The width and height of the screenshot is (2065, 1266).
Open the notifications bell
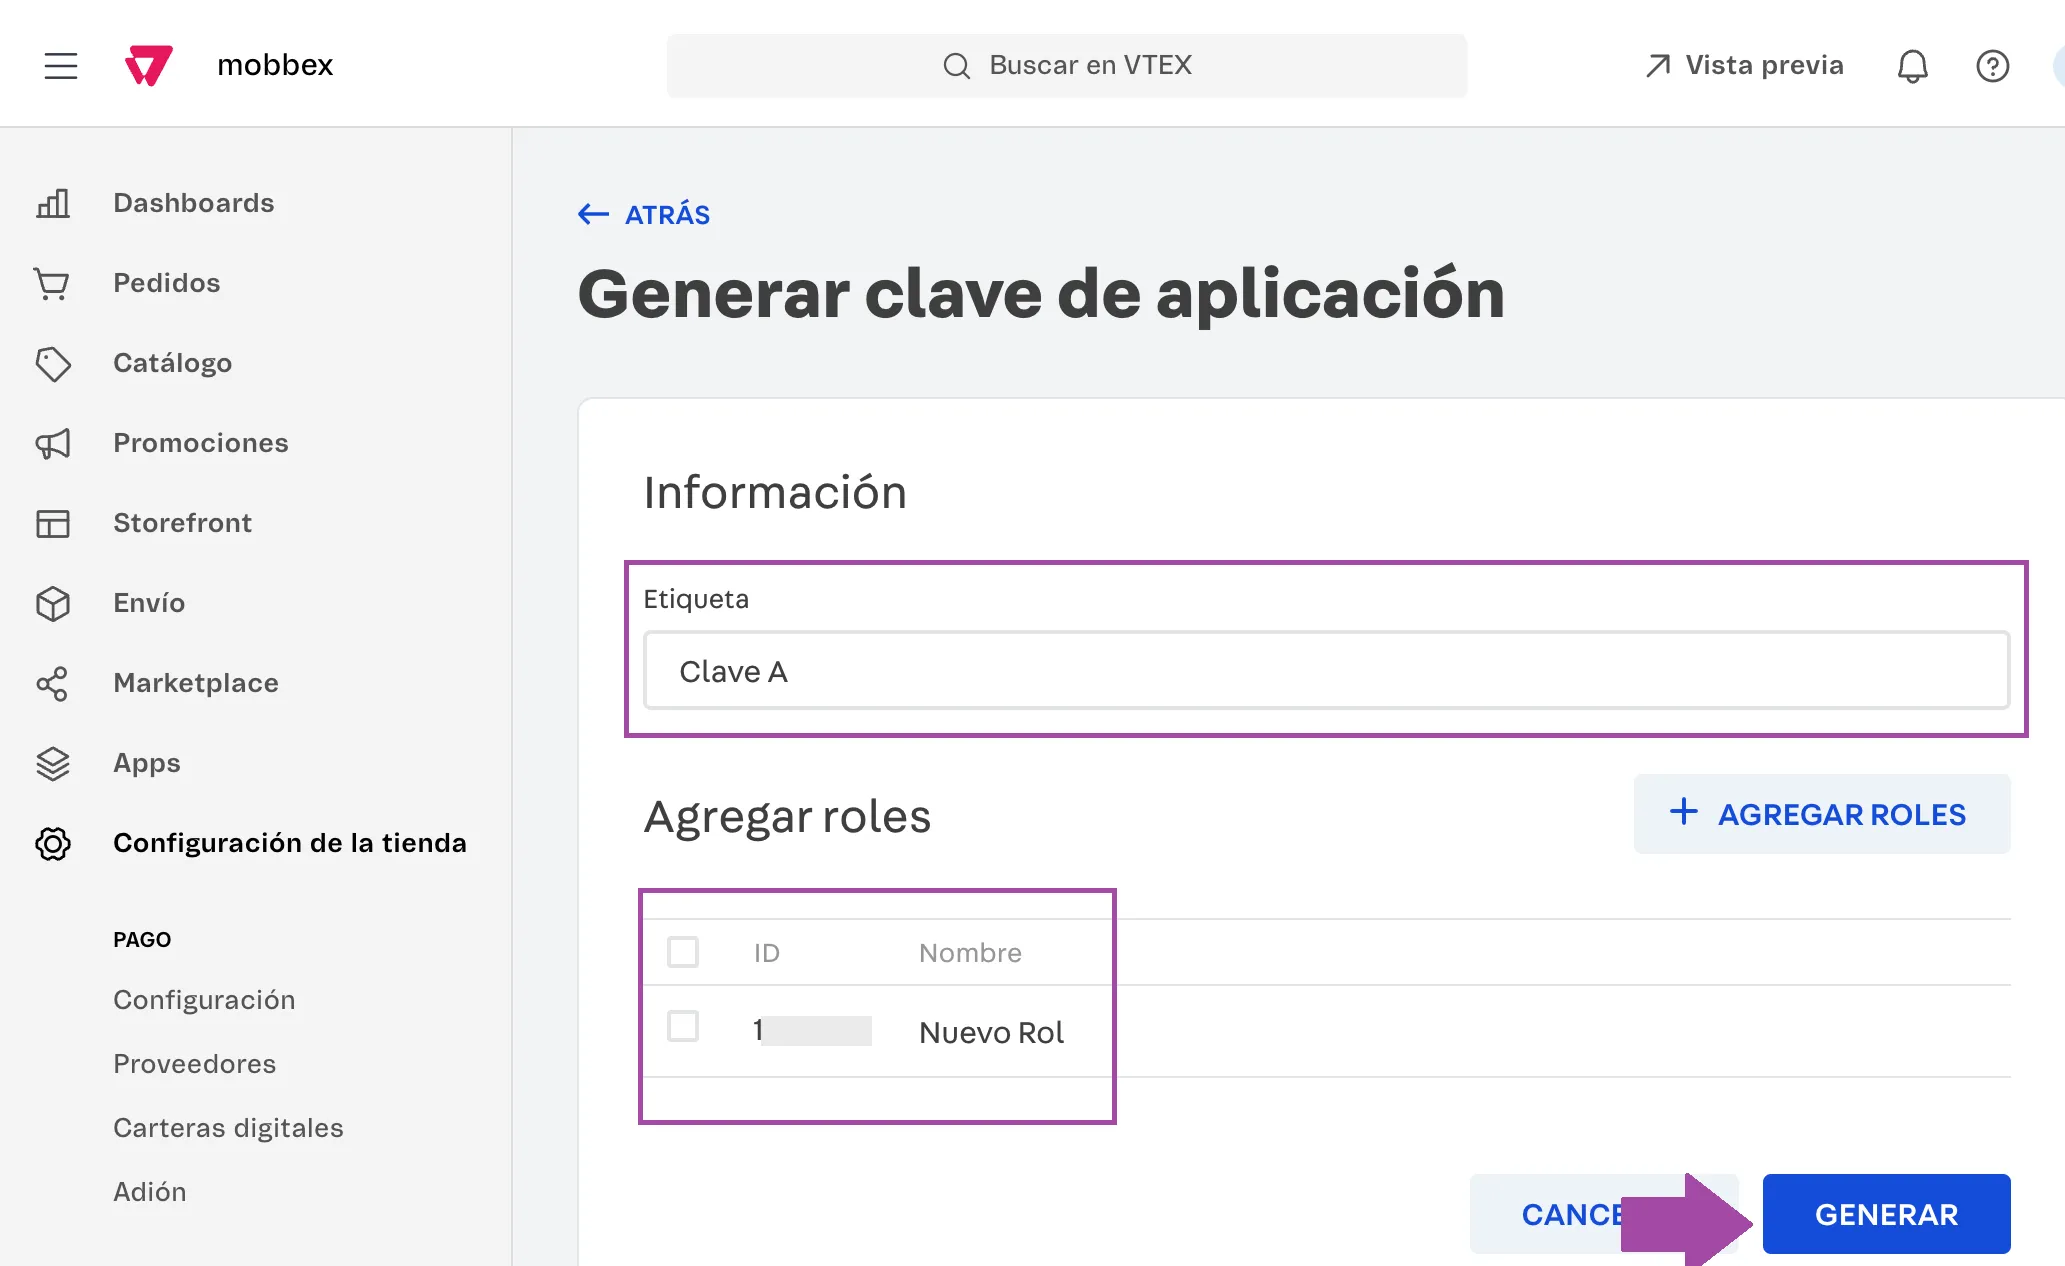pyautogui.click(x=1912, y=66)
